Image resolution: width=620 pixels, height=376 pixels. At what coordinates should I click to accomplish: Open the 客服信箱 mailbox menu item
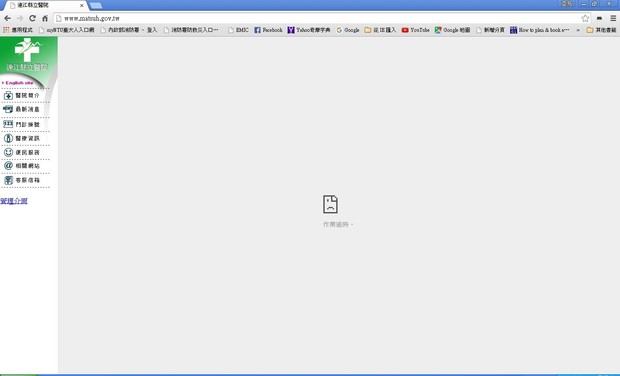point(22,180)
